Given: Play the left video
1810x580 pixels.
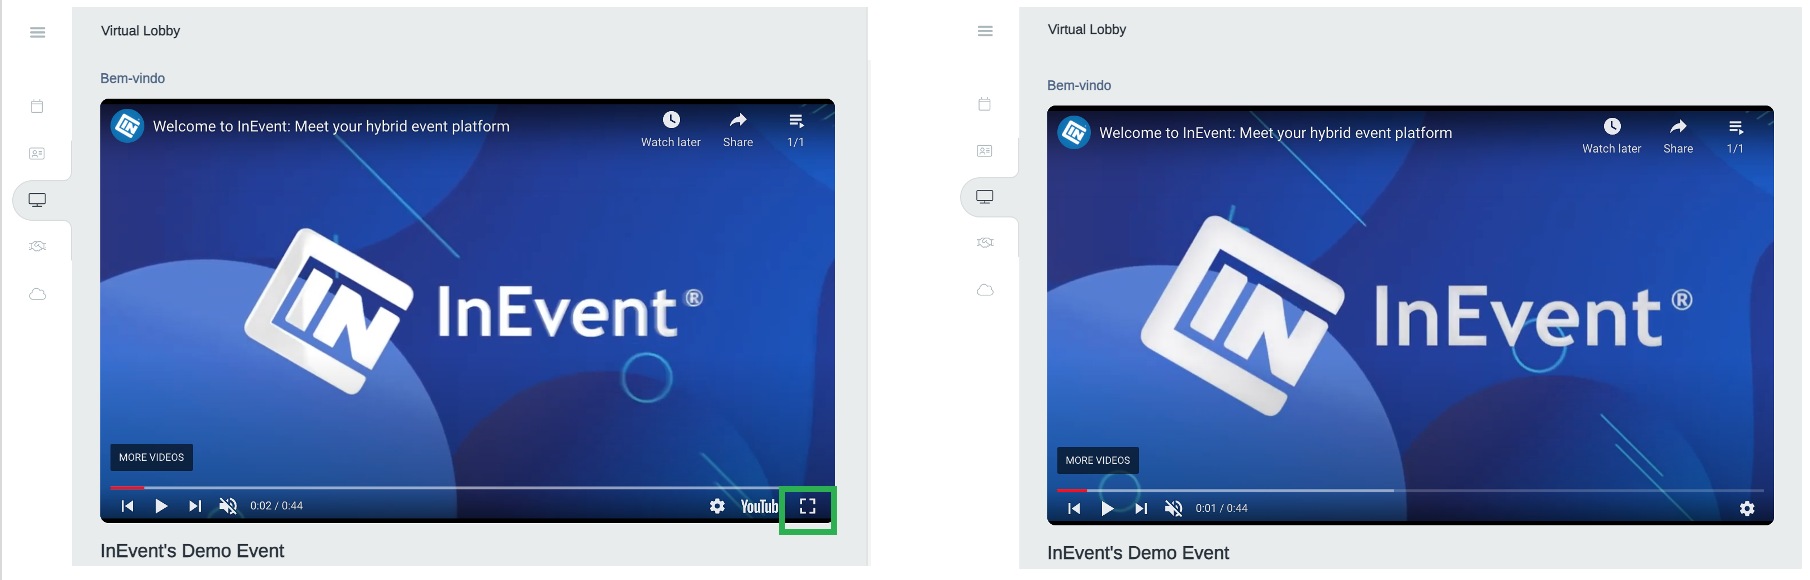Looking at the screenshot, I should pos(161,506).
